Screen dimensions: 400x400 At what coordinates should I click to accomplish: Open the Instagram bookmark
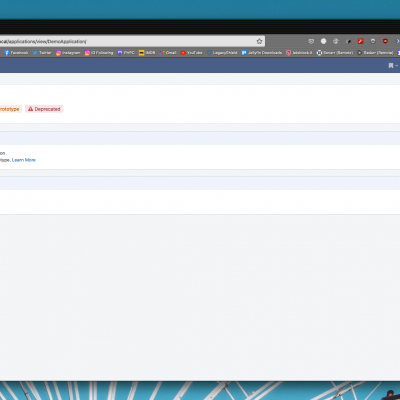click(68, 53)
